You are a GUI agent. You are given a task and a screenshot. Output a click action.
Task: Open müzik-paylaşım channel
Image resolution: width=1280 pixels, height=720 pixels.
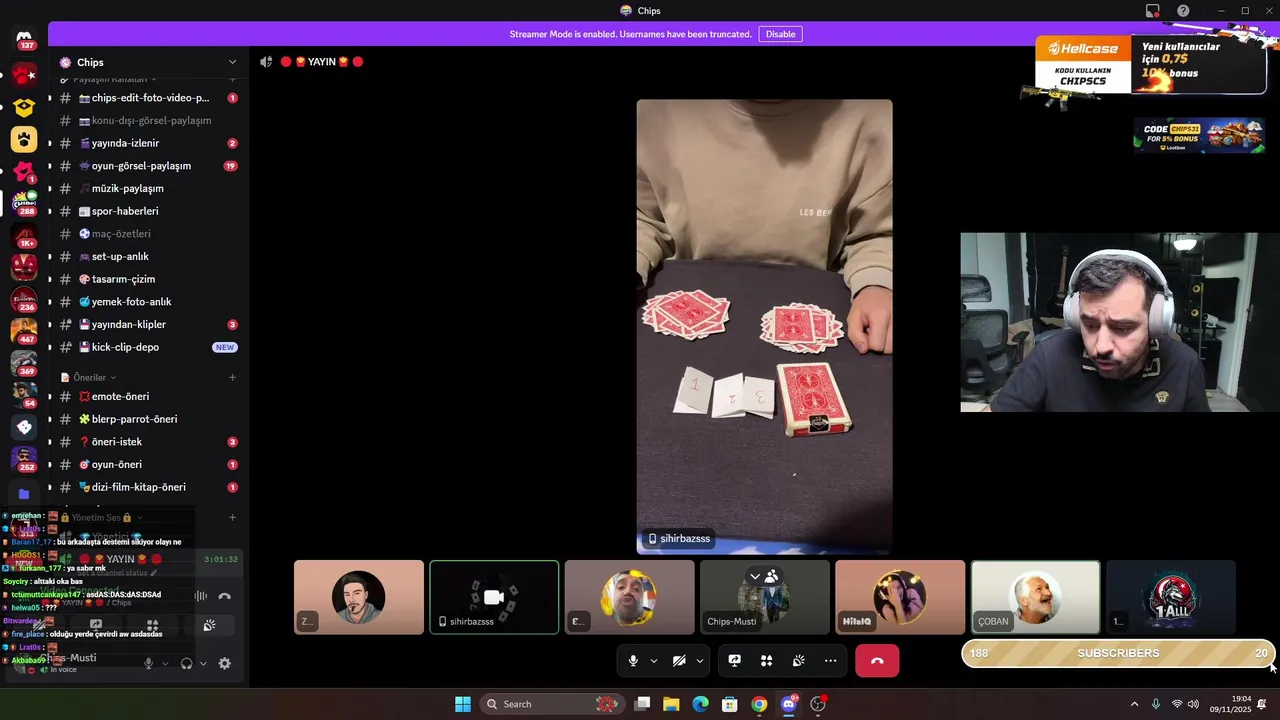point(148,188)
